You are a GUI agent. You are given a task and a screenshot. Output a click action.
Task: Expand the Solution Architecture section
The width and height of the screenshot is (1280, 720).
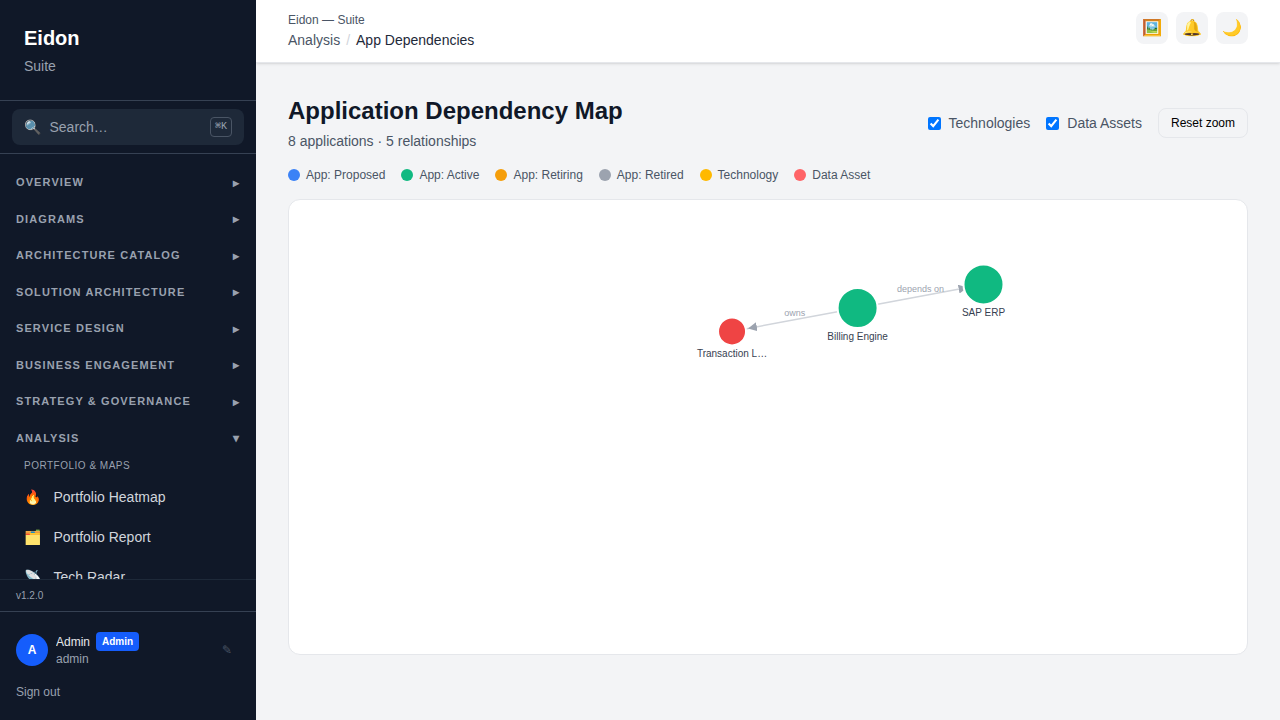[128, 292]
